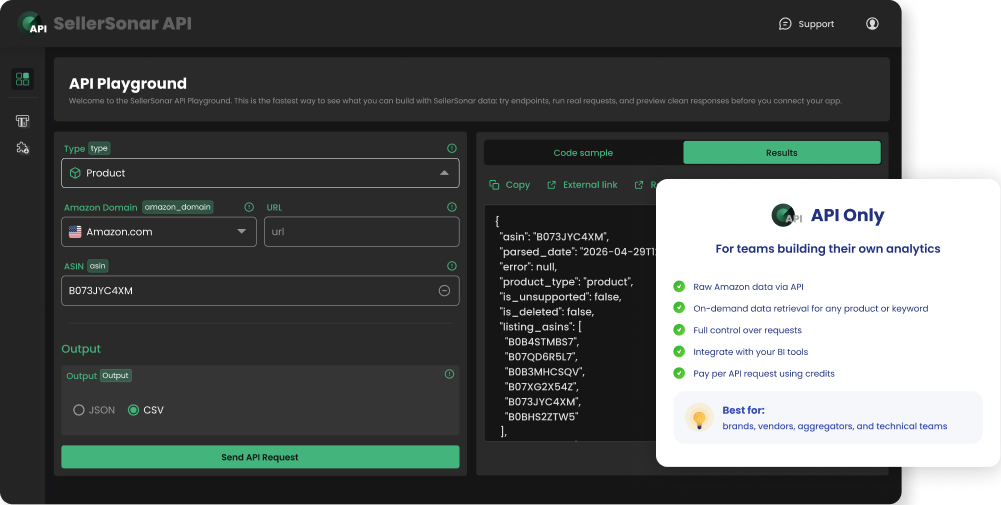
Task: Open the External link text
Action: (x=590, y=185)
